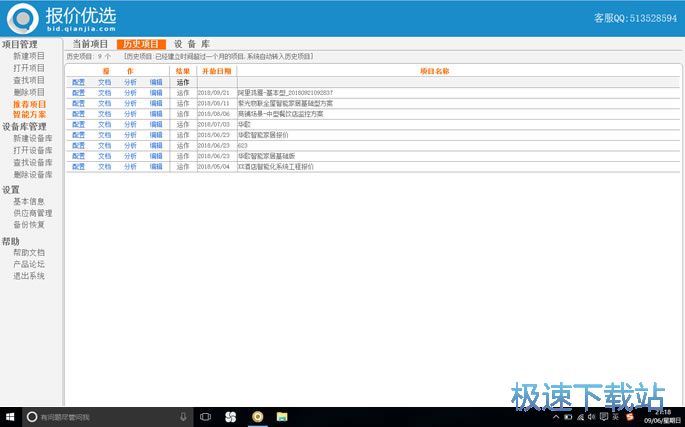Click 新建项目 in the sidebar
Screen dimensions: 685x427
coord(29,56)
